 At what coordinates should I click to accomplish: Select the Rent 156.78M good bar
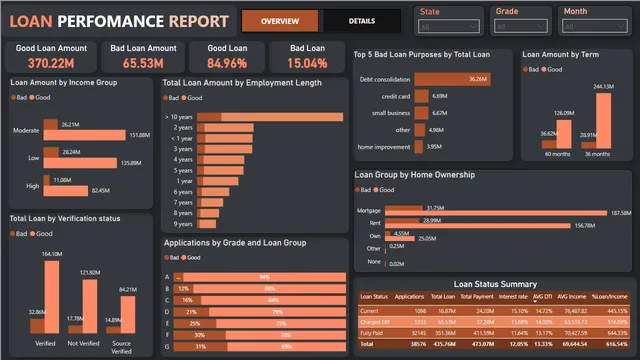click(478, 226)
